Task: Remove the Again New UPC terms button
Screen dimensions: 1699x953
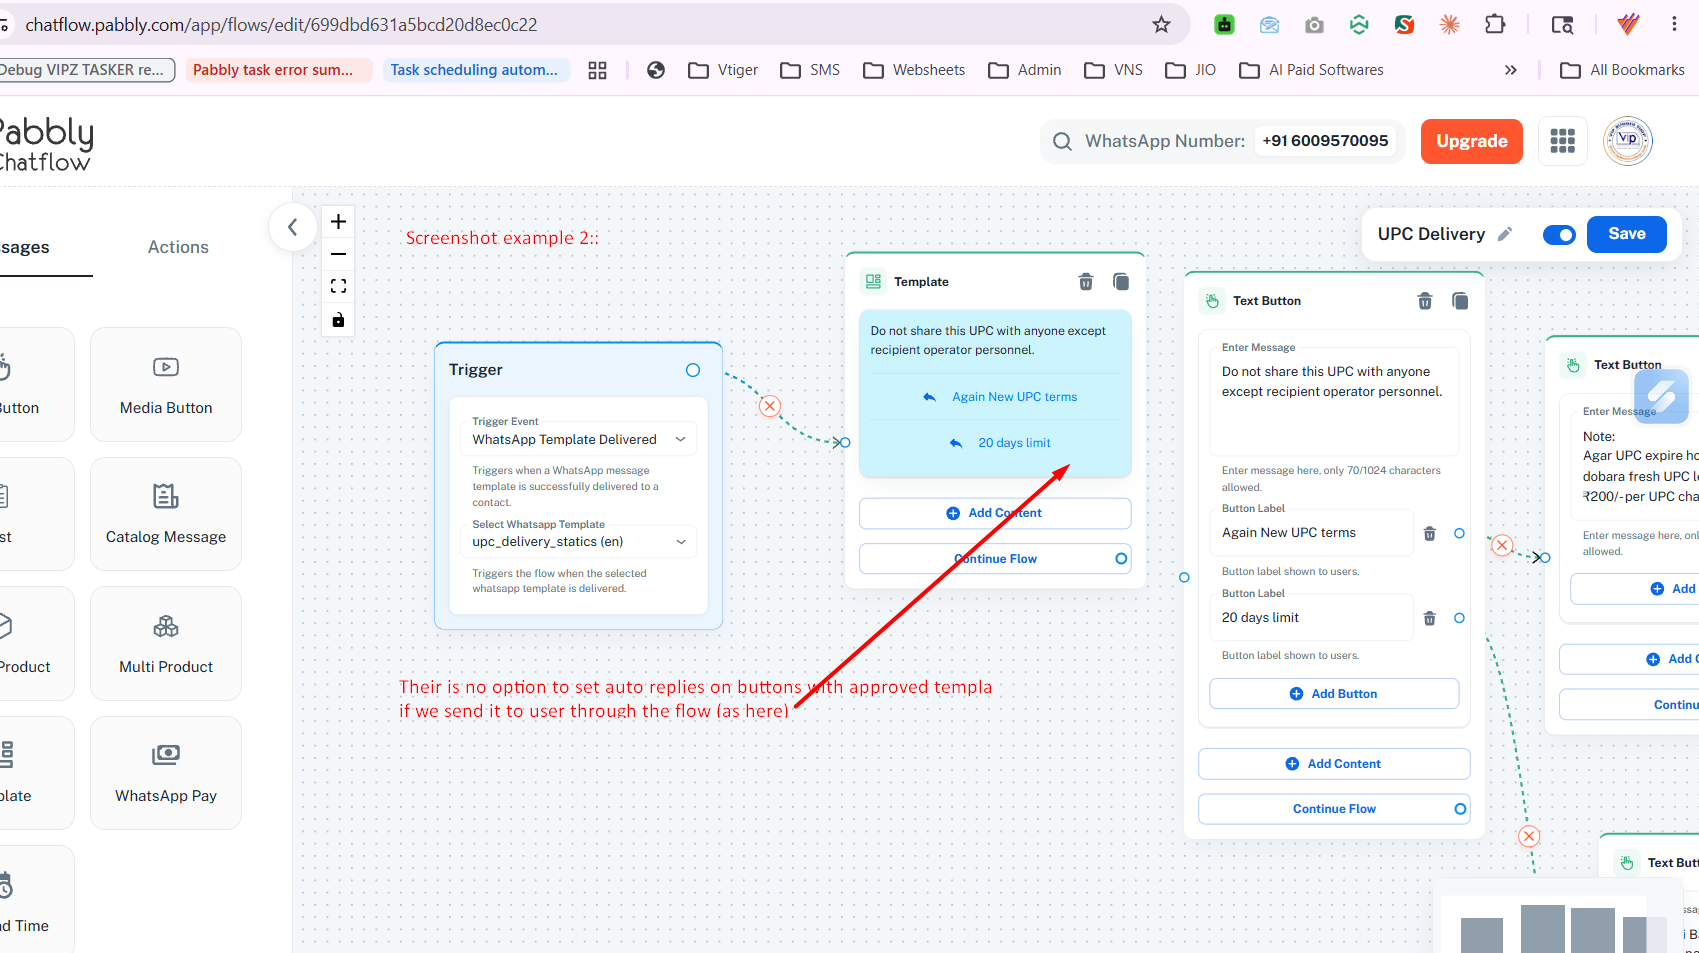Action: click(x=1430, y=534)
